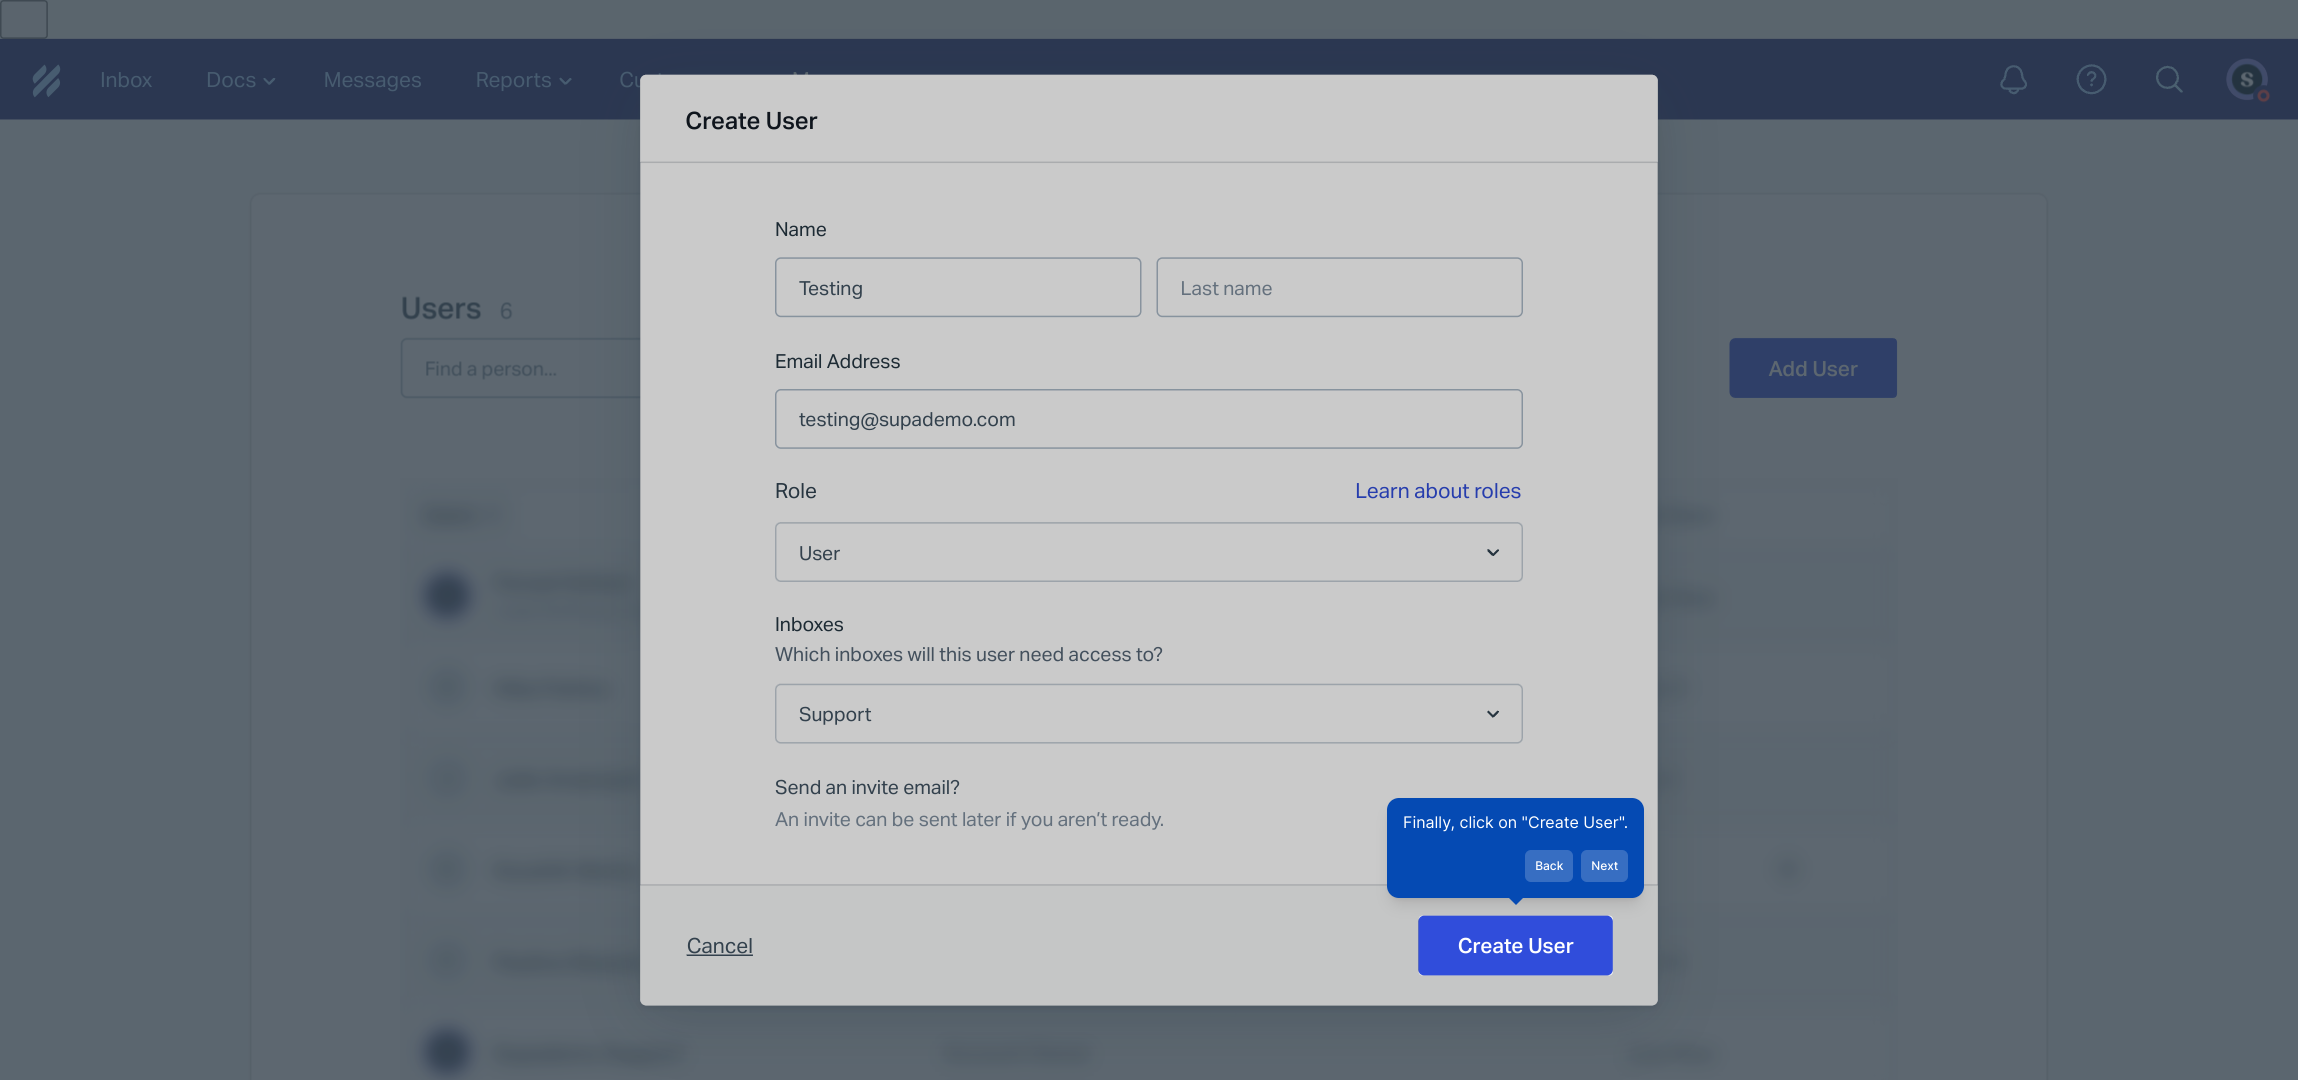Click the small box at top-left corner
The height and width of the screenshot is (1080, 2298).
[x=24, y=19]
